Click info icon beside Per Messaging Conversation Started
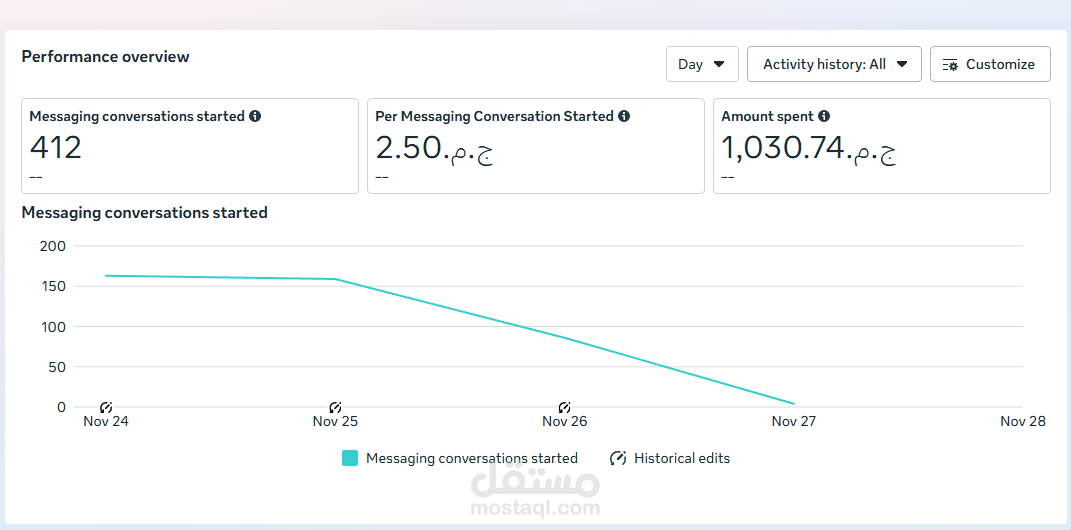Screen dimensions: 1071x530 pyautogui.click(x=624, y=117)
